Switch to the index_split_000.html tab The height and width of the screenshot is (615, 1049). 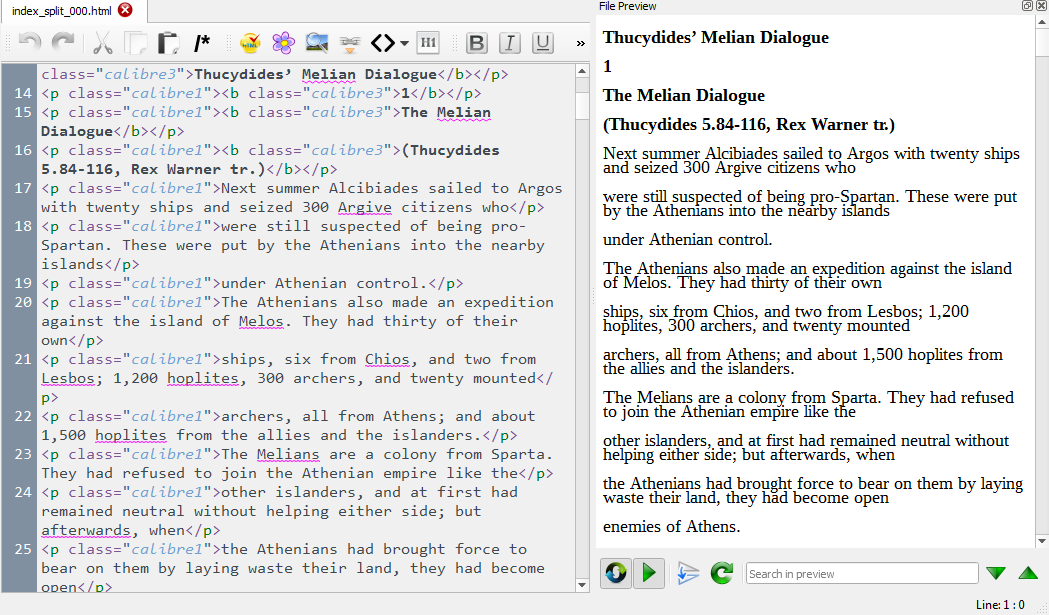coord(62,11)
